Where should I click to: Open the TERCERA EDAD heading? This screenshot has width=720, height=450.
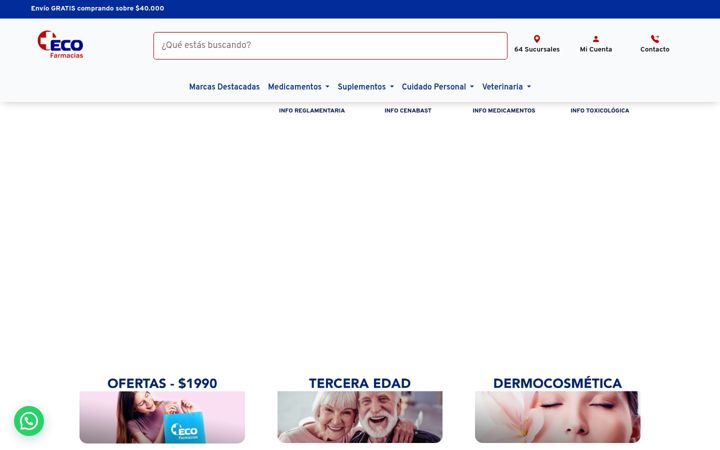[x=360, y=383]
